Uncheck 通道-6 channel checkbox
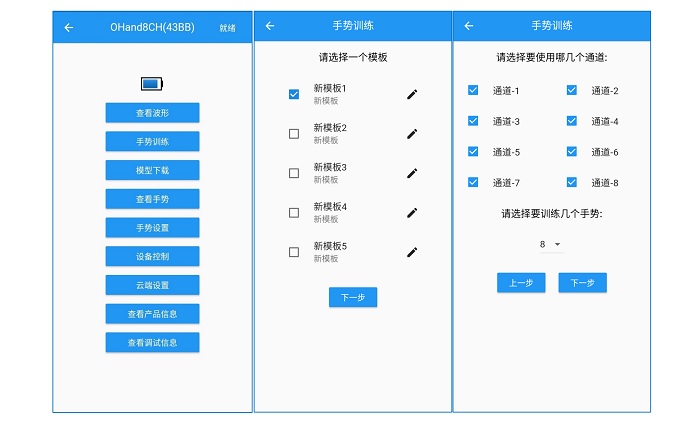 pos(571,151)
